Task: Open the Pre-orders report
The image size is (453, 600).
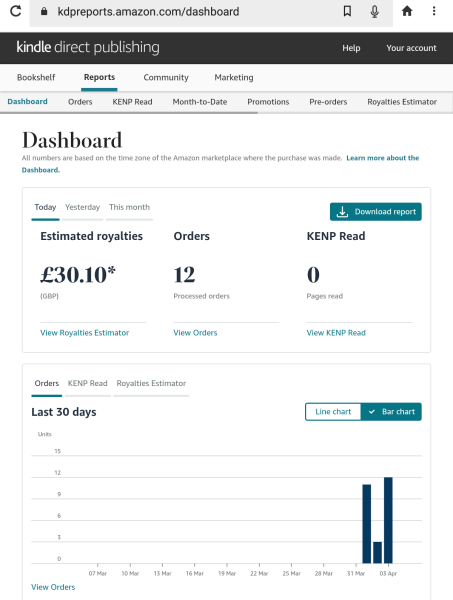Action: tap(328, 102)
